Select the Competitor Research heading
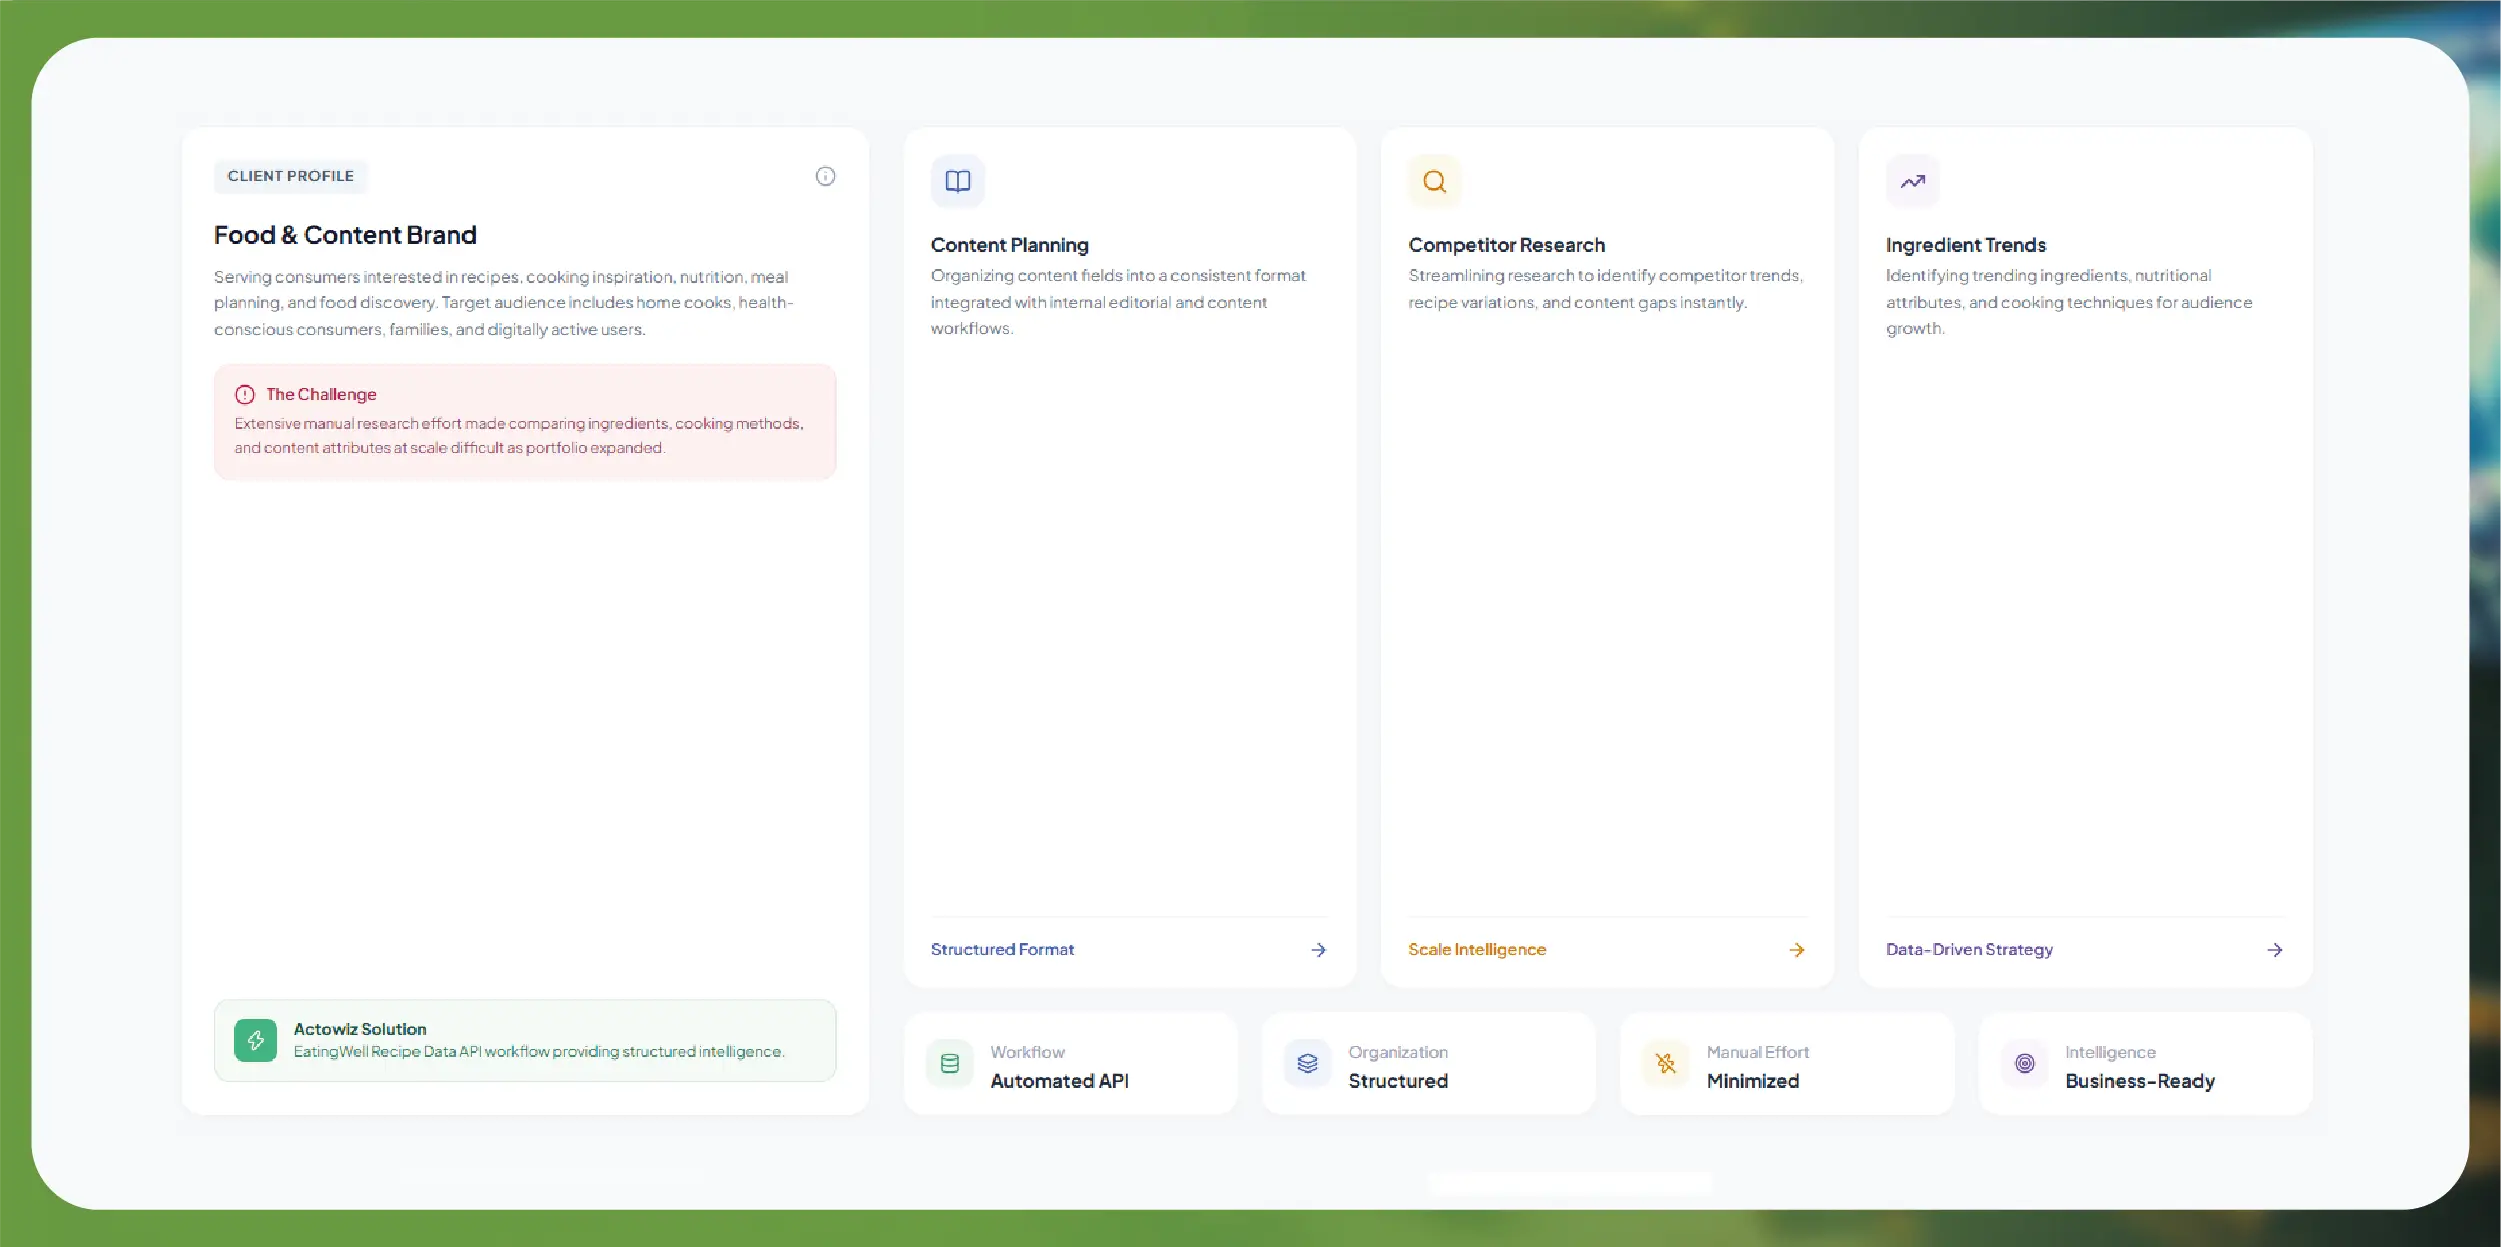Viewport: 2501px width, 1248px height. pyautogui.click(x=1507, y=245)
